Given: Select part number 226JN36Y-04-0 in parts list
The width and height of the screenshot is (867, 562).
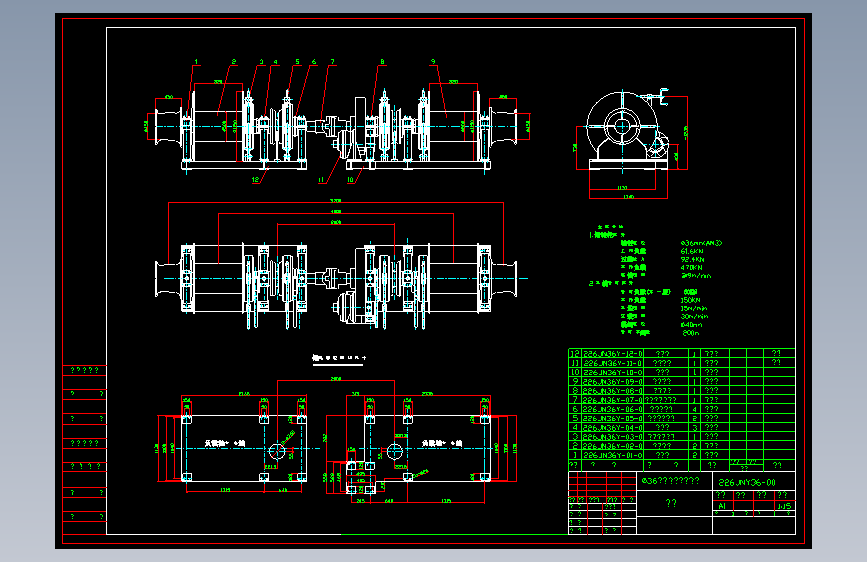Looking at the screenshot, I should pos(613,428).
